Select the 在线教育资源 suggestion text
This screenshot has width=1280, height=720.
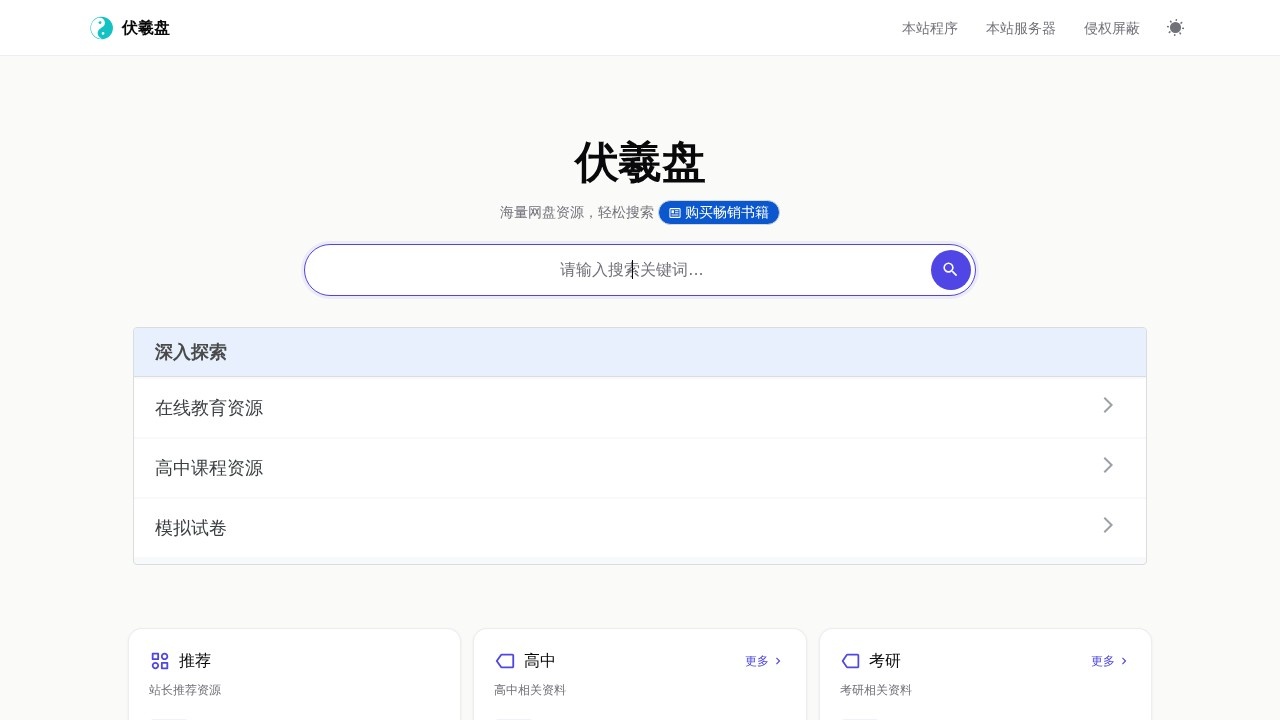coord(209,408)
